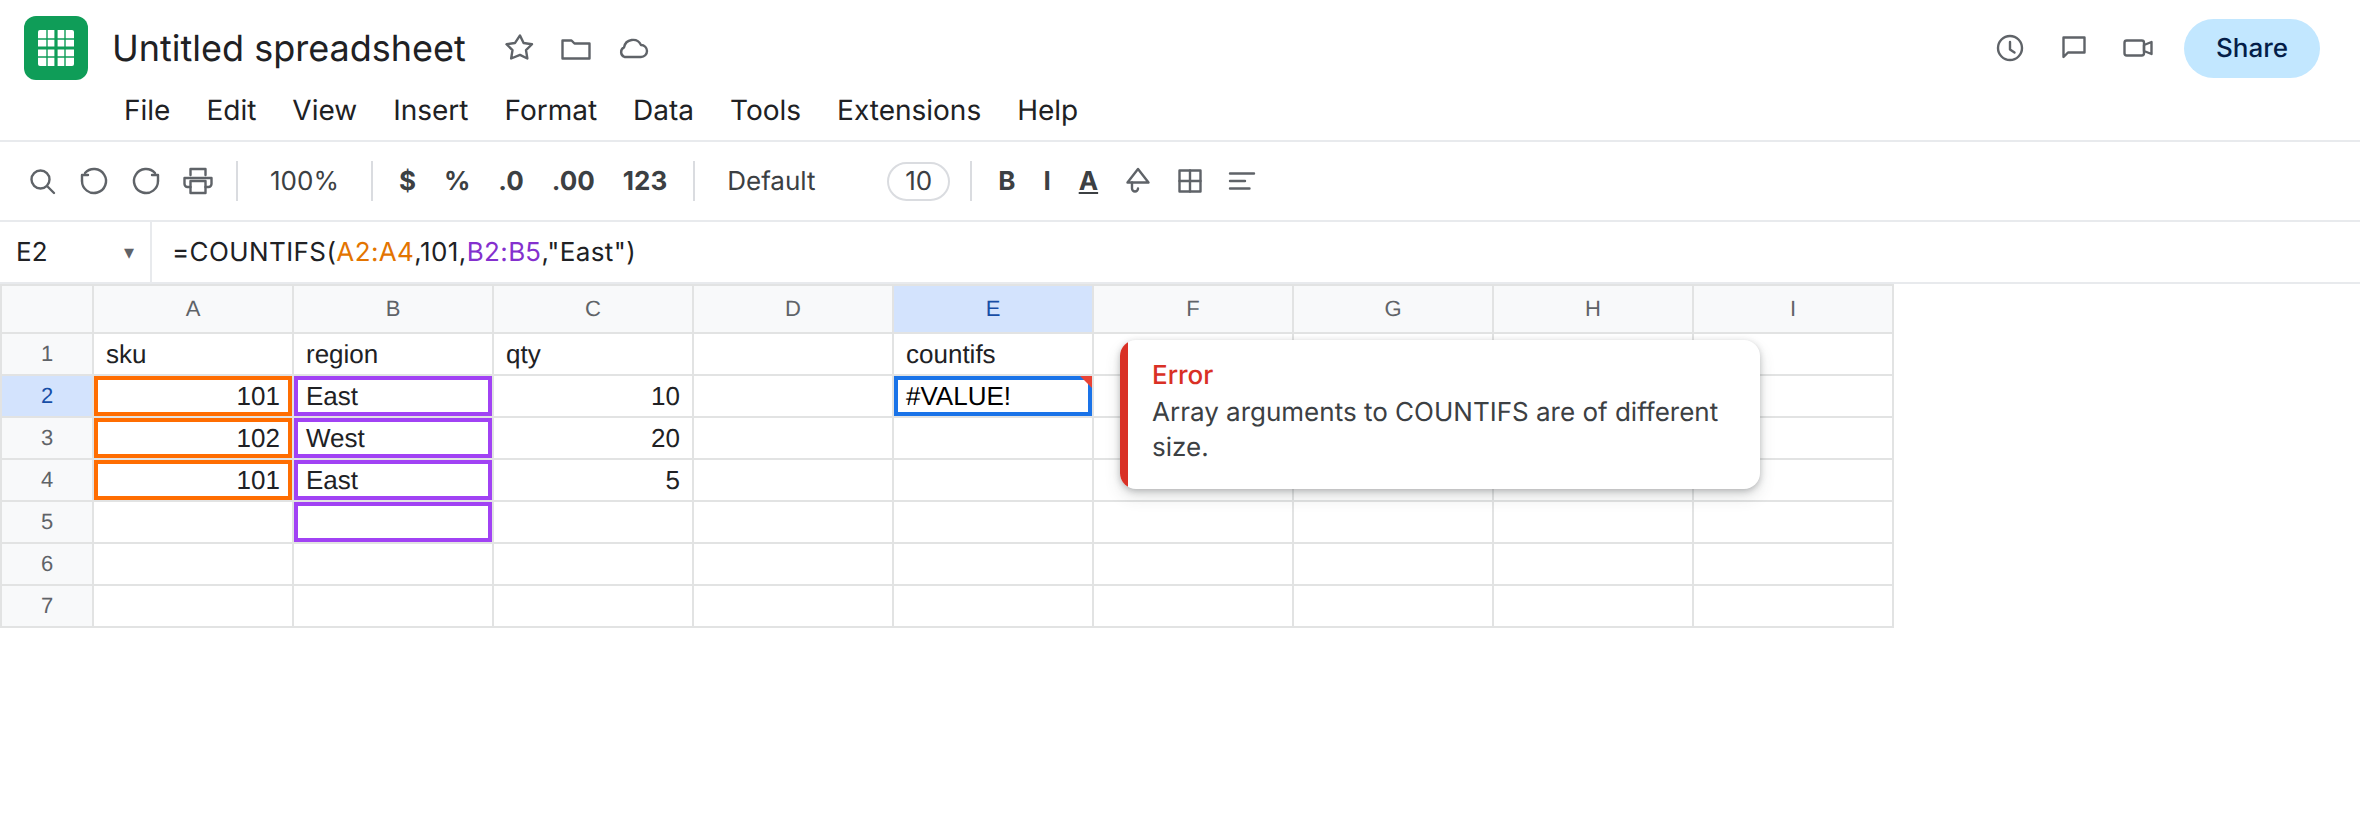Select column E header

[993, 309]
